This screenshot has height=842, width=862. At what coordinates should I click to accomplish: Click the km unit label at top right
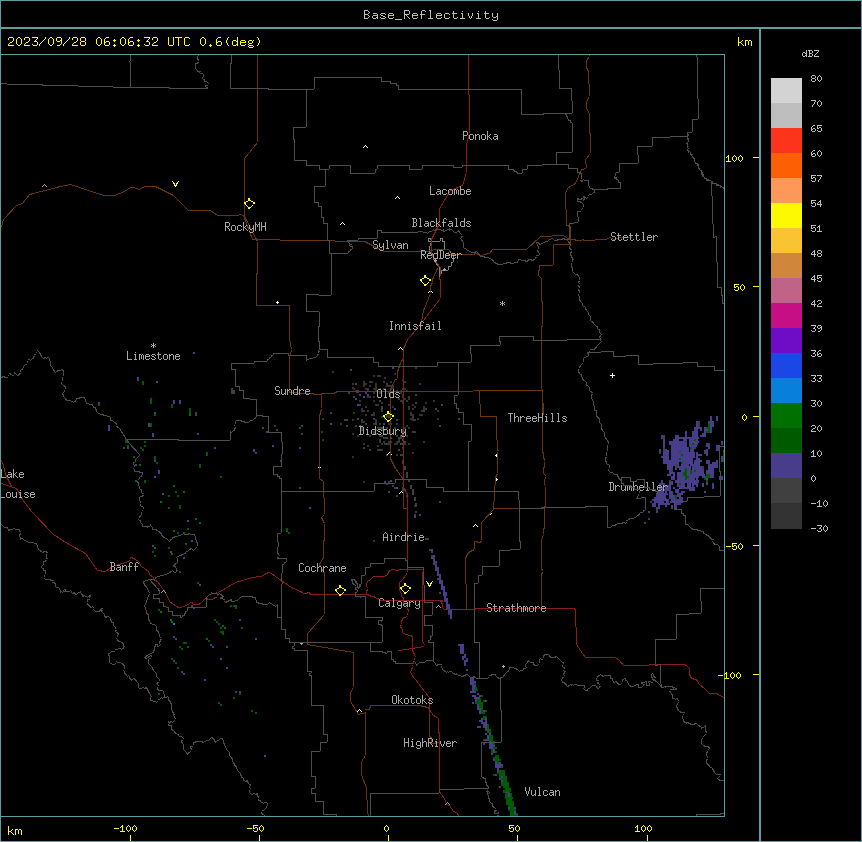[744, 42]
